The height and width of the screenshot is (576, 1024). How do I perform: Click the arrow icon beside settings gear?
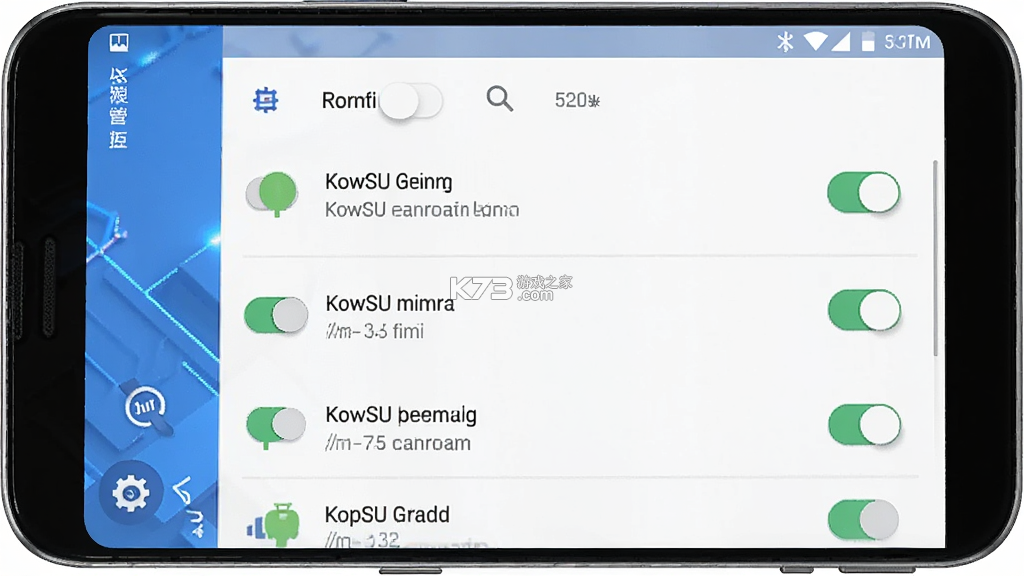[183, 490]
